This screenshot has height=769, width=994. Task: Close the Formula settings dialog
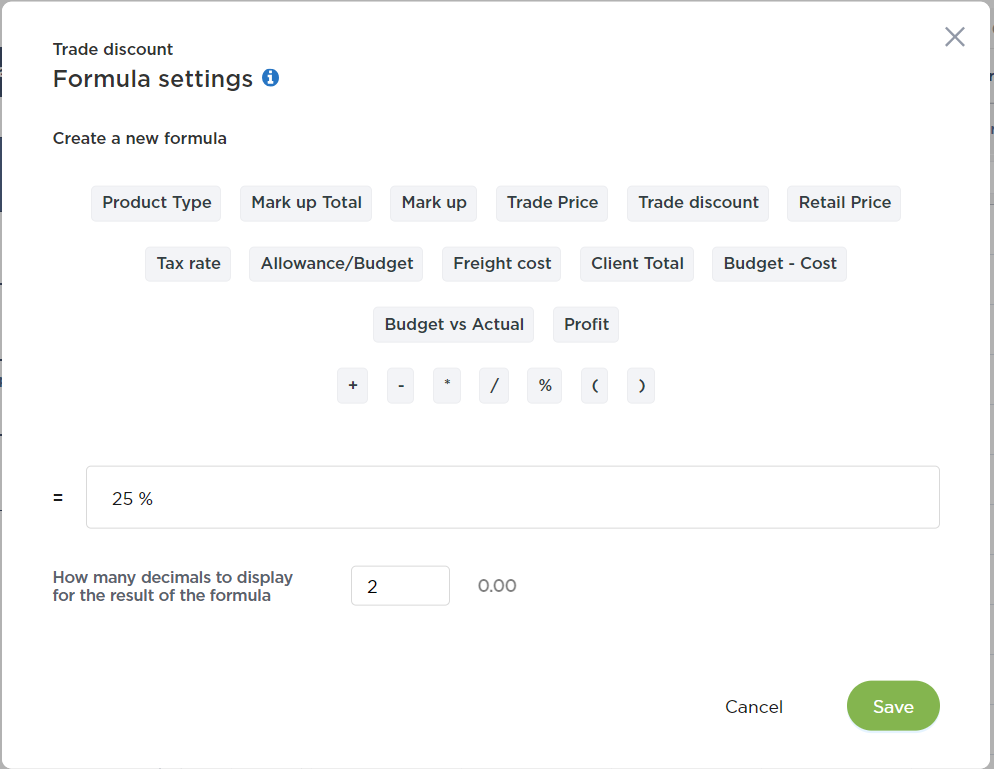pos(955,37)
